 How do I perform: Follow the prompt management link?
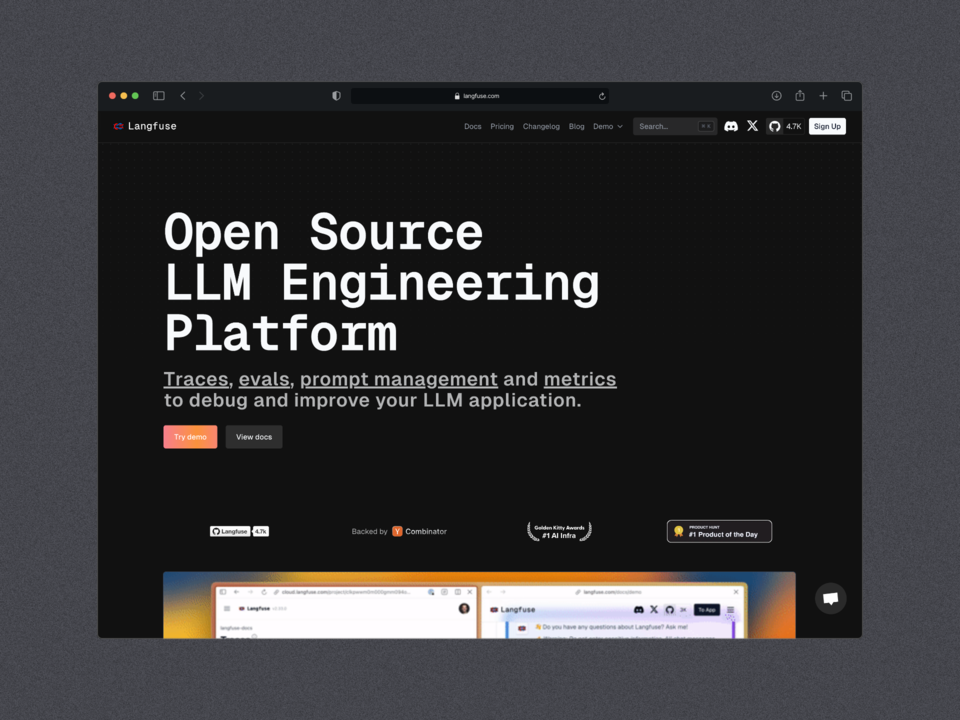(x=398, y=379)
